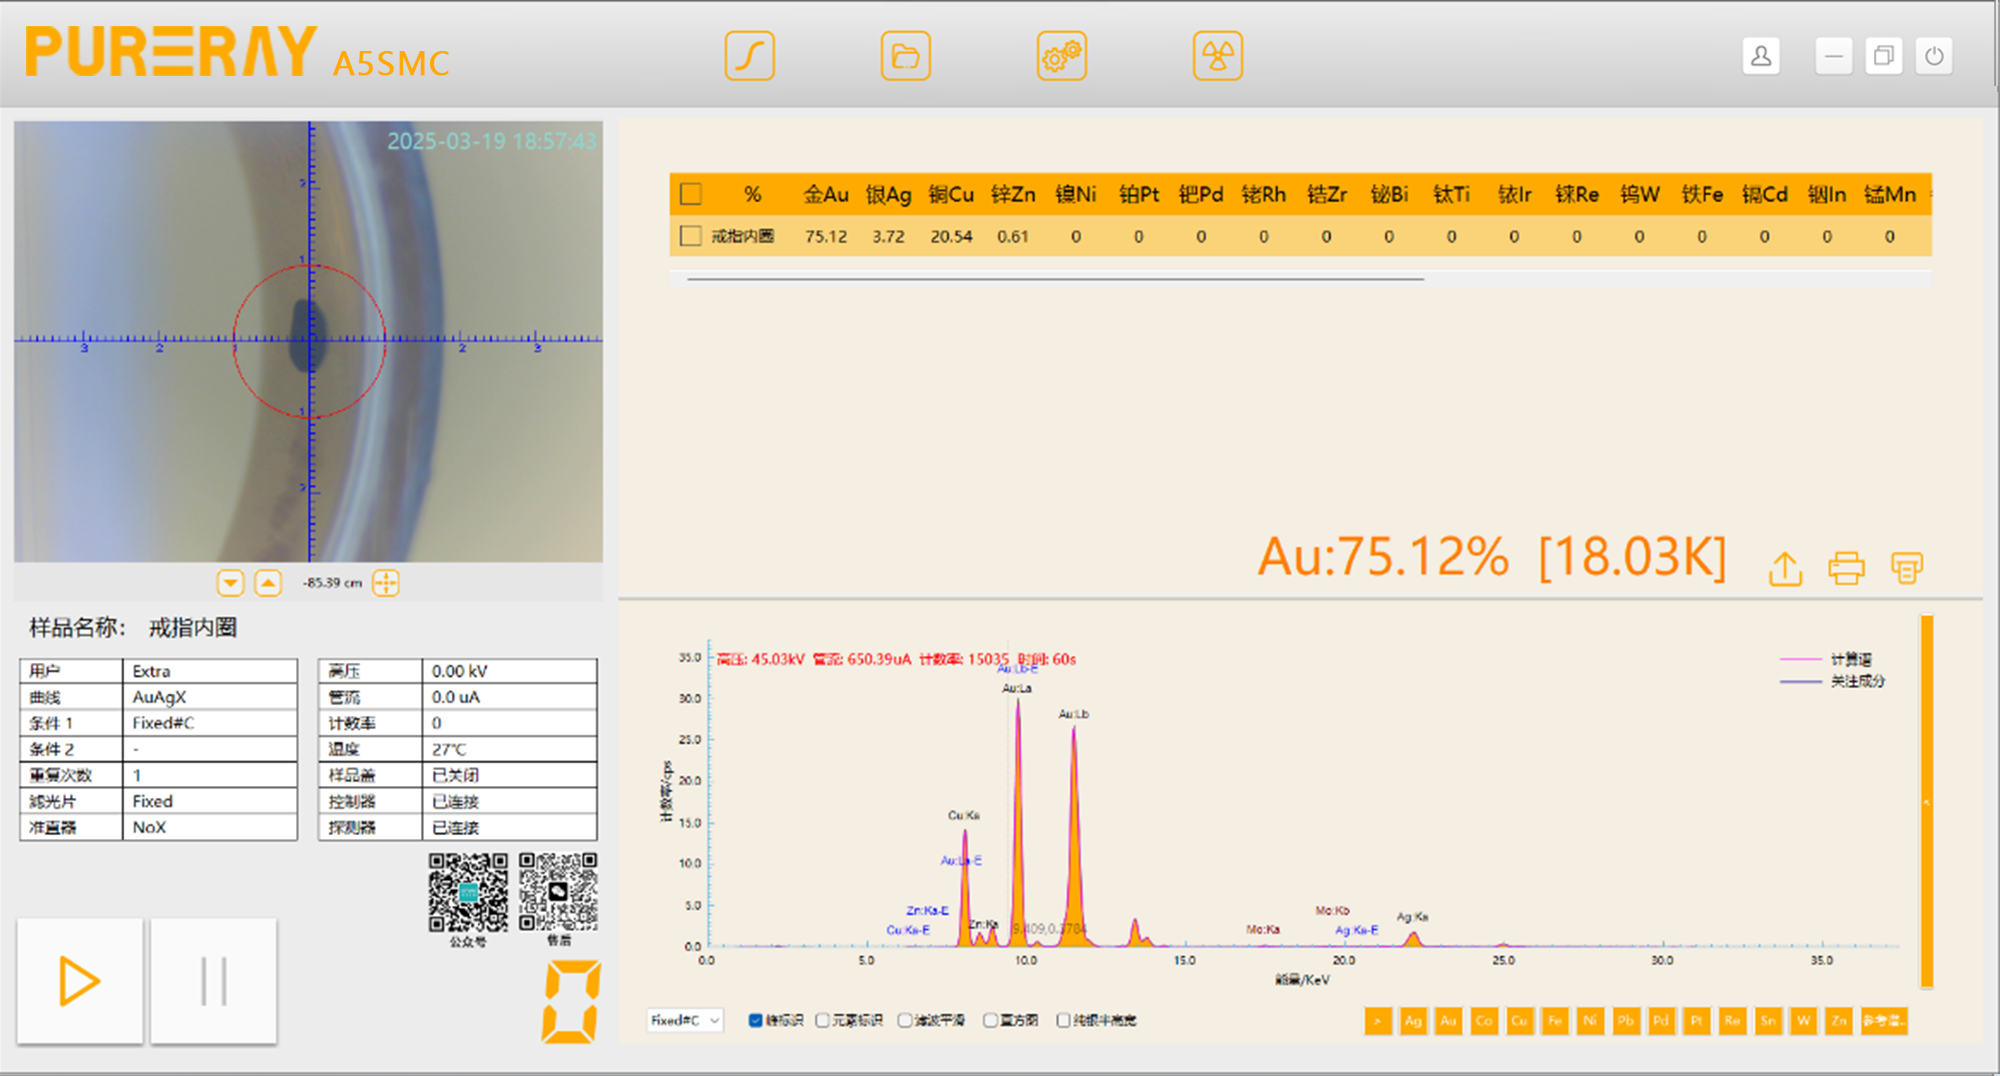Select the 金Au column header
This screenshot has height=1076, width=2000.
[x=826, y=194]
